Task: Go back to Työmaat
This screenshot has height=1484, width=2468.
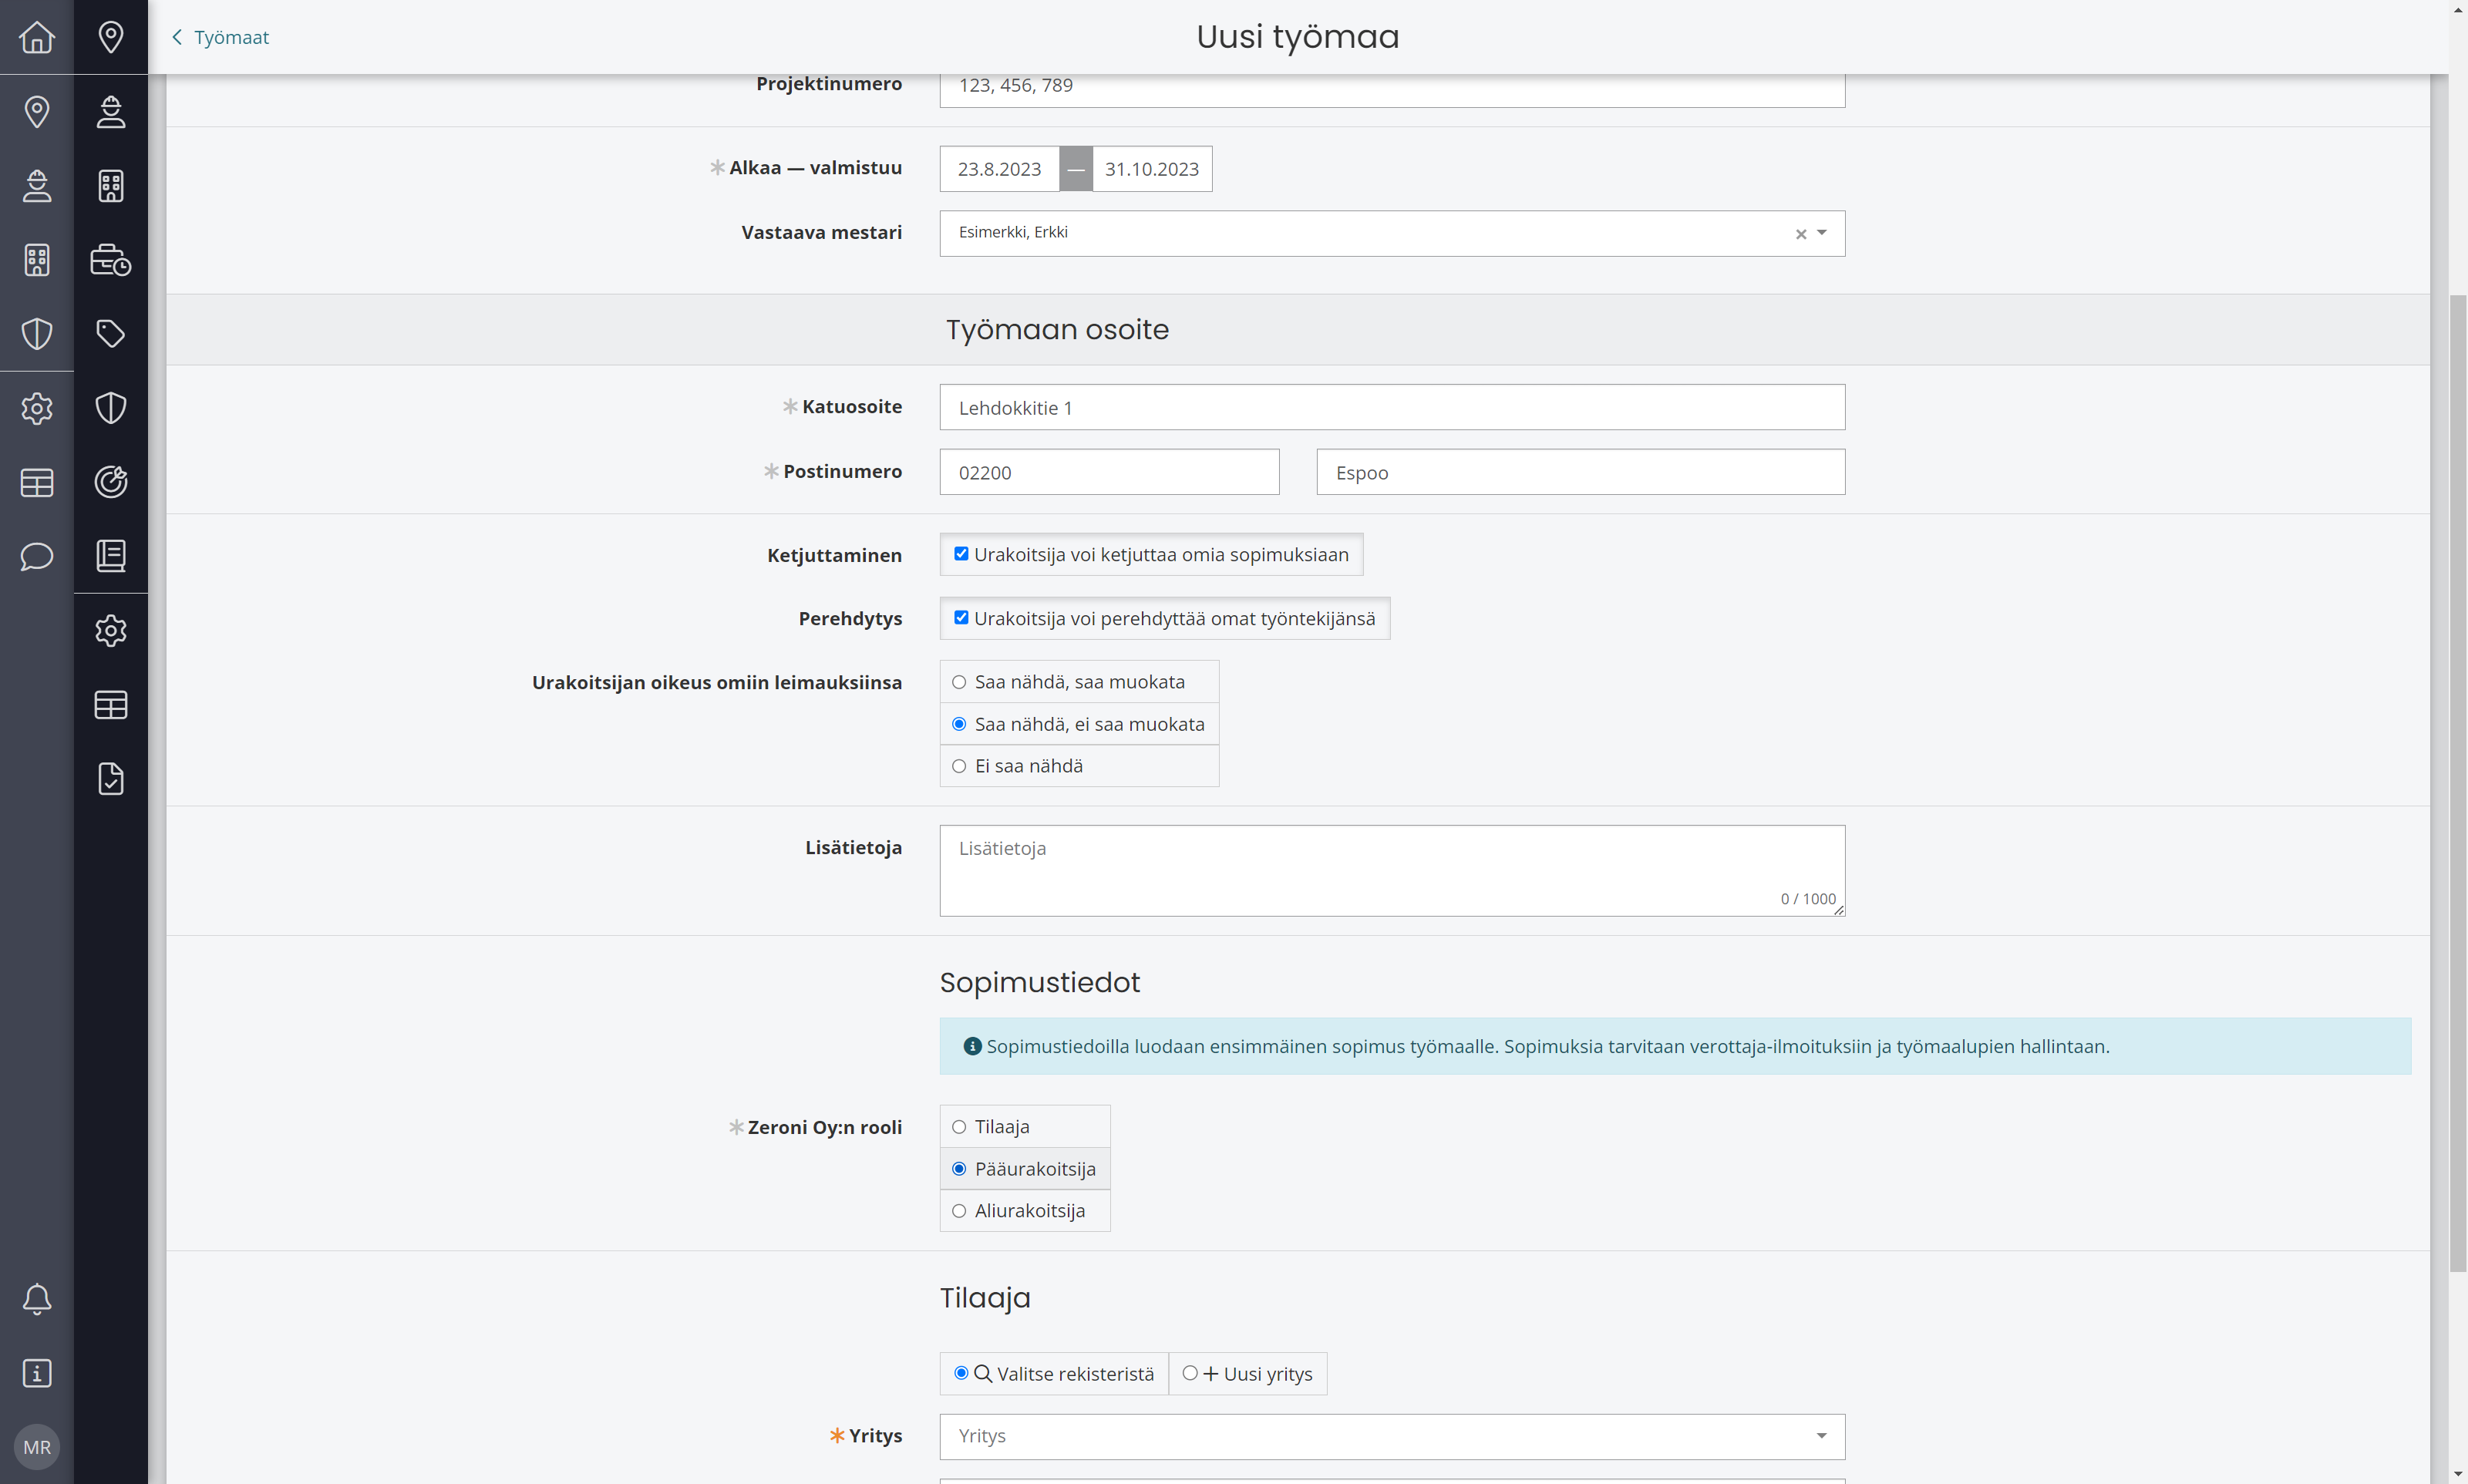Action: click(x=220, y=37)
